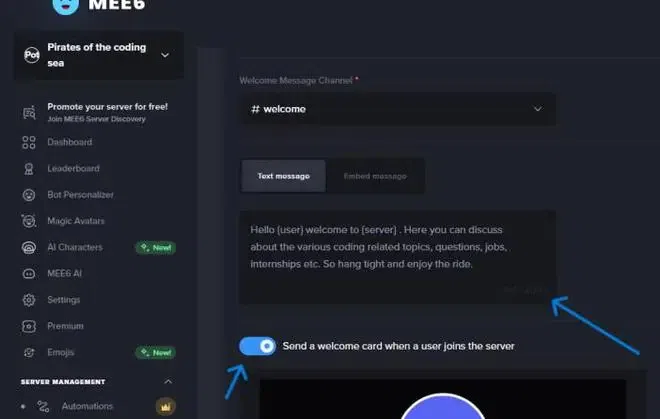The image size is (660, 419).
Task: Open the Magic Avatars icon
Action: pyautogui.click(x=29, y=221)
